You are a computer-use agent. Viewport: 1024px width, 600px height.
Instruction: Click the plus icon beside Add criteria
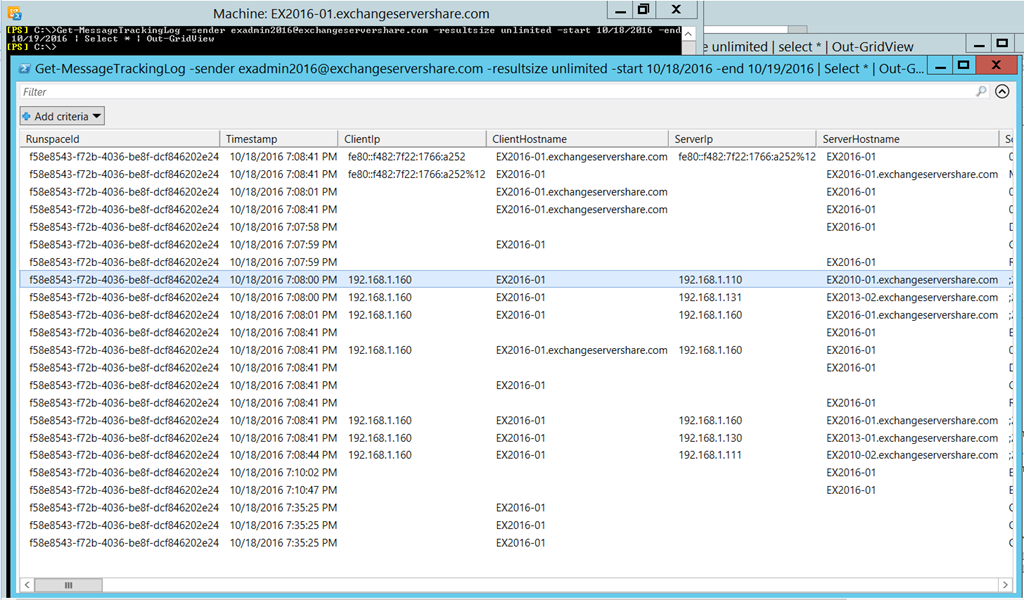click(x=26, y=116)
